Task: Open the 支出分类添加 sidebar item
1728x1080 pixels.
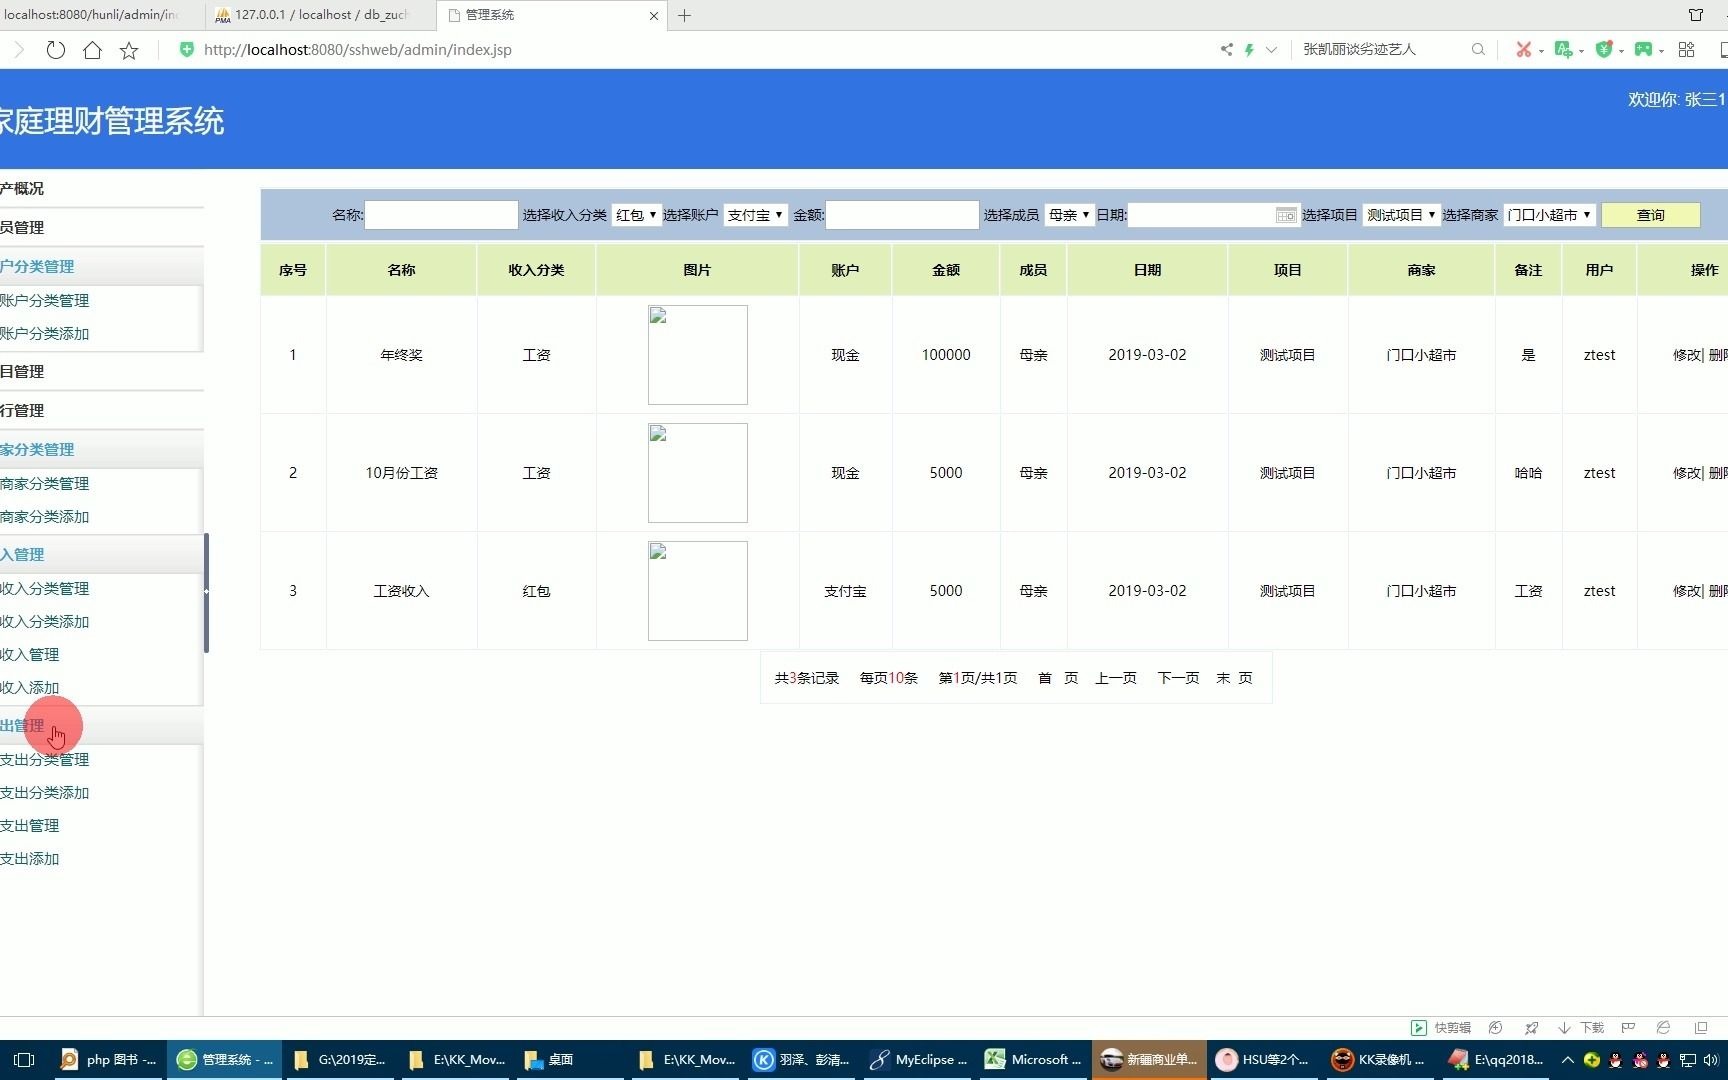Action: click(x=45, y=792)
